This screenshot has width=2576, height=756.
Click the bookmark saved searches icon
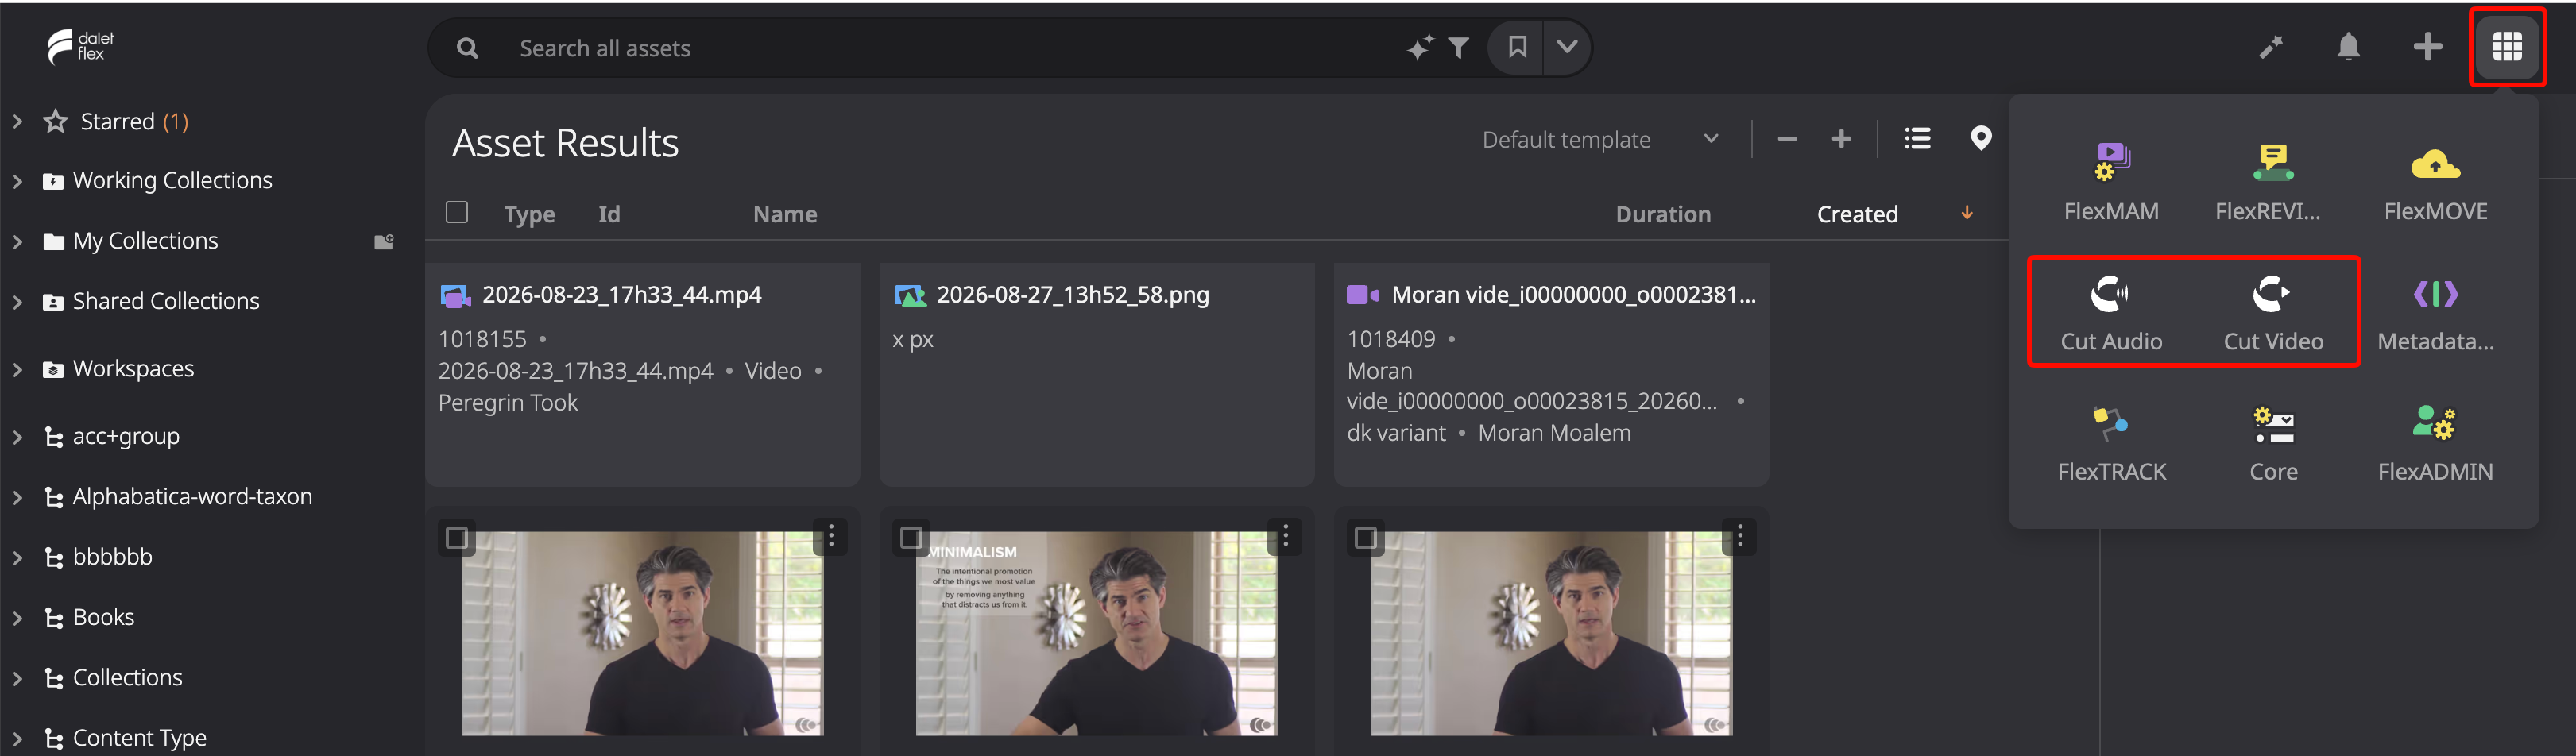click(1517, 47)
